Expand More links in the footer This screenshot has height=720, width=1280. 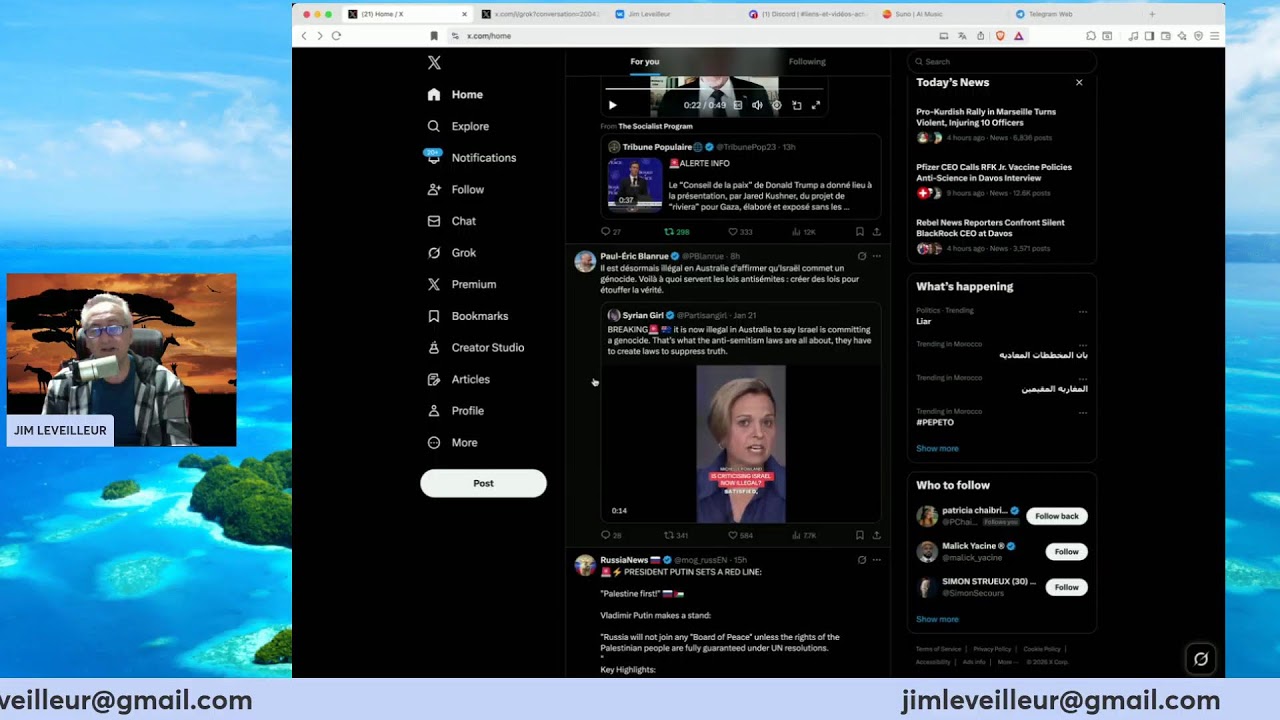point(1006,662)
